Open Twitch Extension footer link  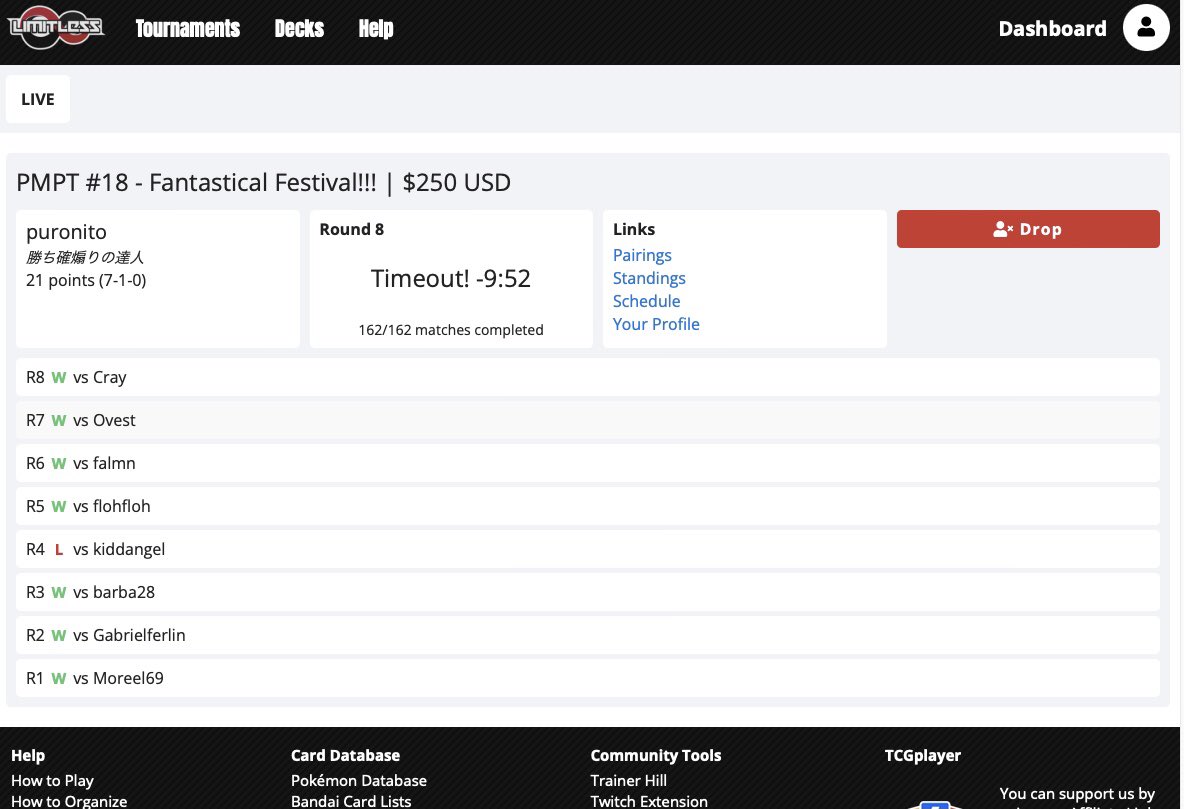pyautogui.click(x=649, y=801)
